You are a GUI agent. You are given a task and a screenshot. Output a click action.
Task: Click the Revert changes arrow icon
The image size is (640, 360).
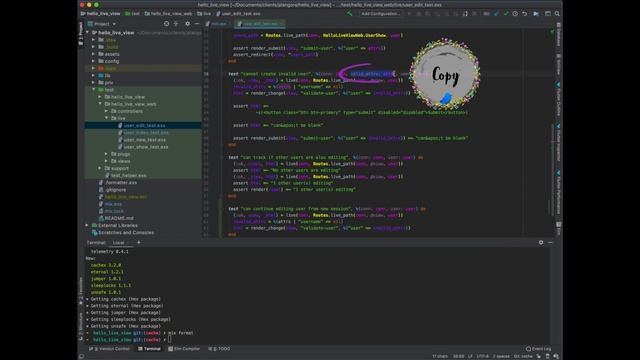[524, 13]
